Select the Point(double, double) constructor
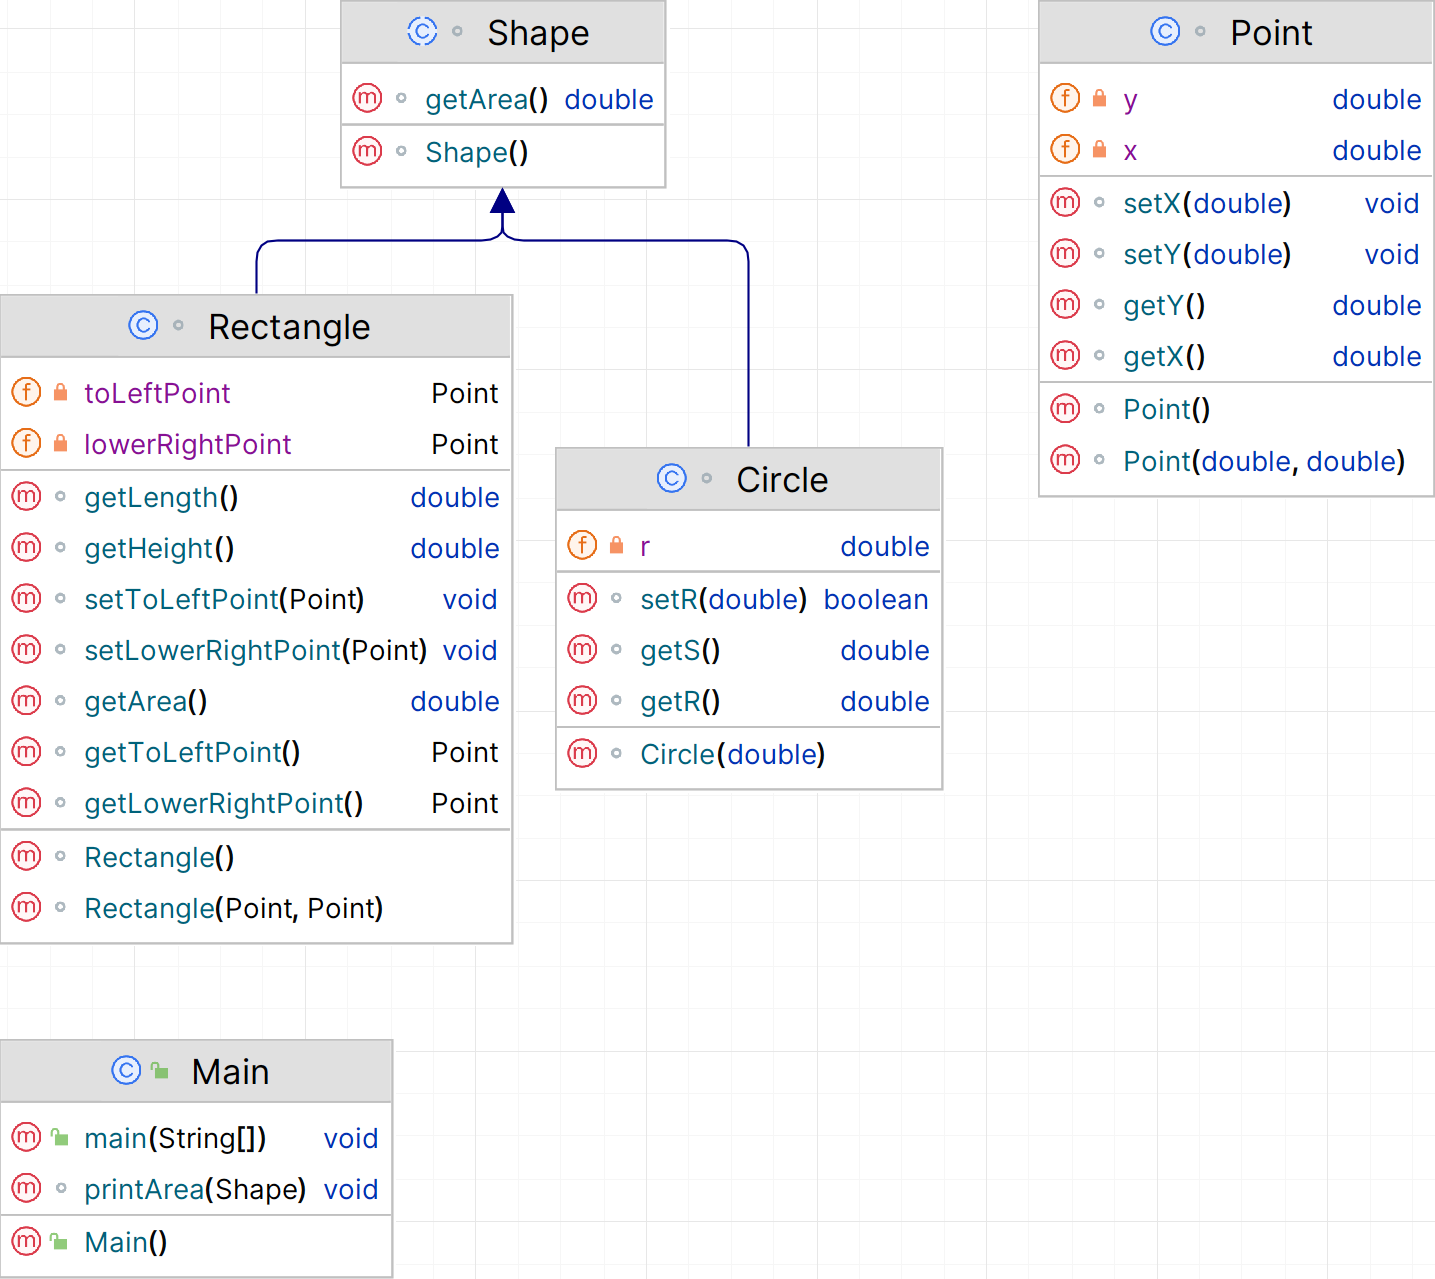Screen dimensions: 1435x1279 coord(1263,461)
